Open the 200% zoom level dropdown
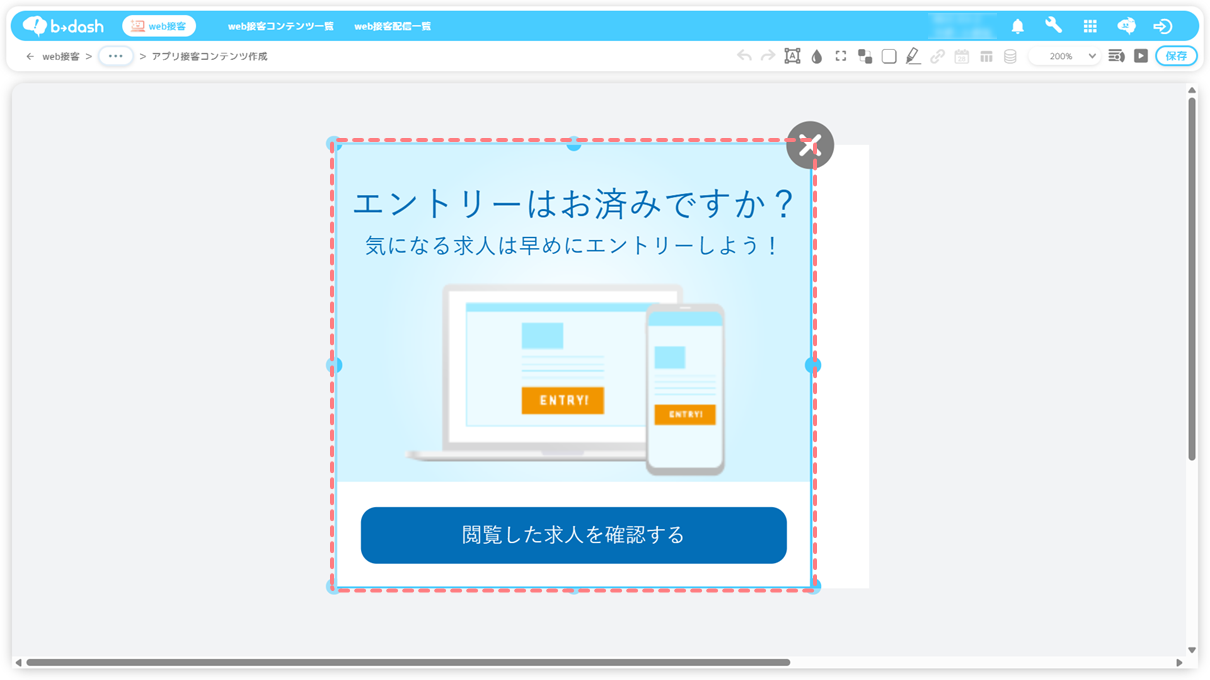Image resolution: width=1210 pixels, height=680 pixels. tap(1066, 57)
